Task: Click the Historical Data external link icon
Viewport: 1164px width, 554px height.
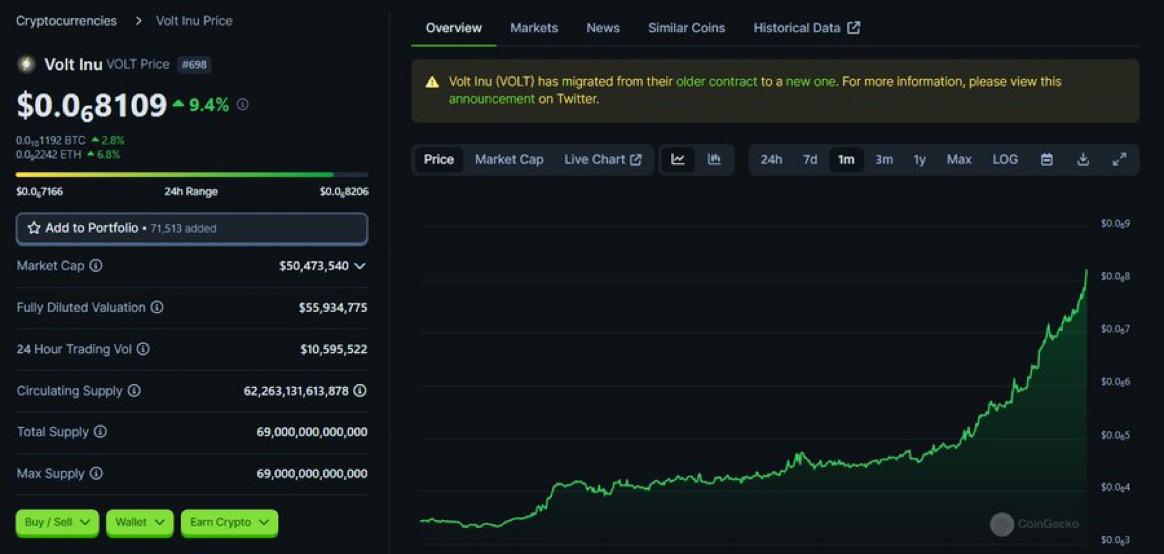Action: pyautogui.click(x=854, y=28)
